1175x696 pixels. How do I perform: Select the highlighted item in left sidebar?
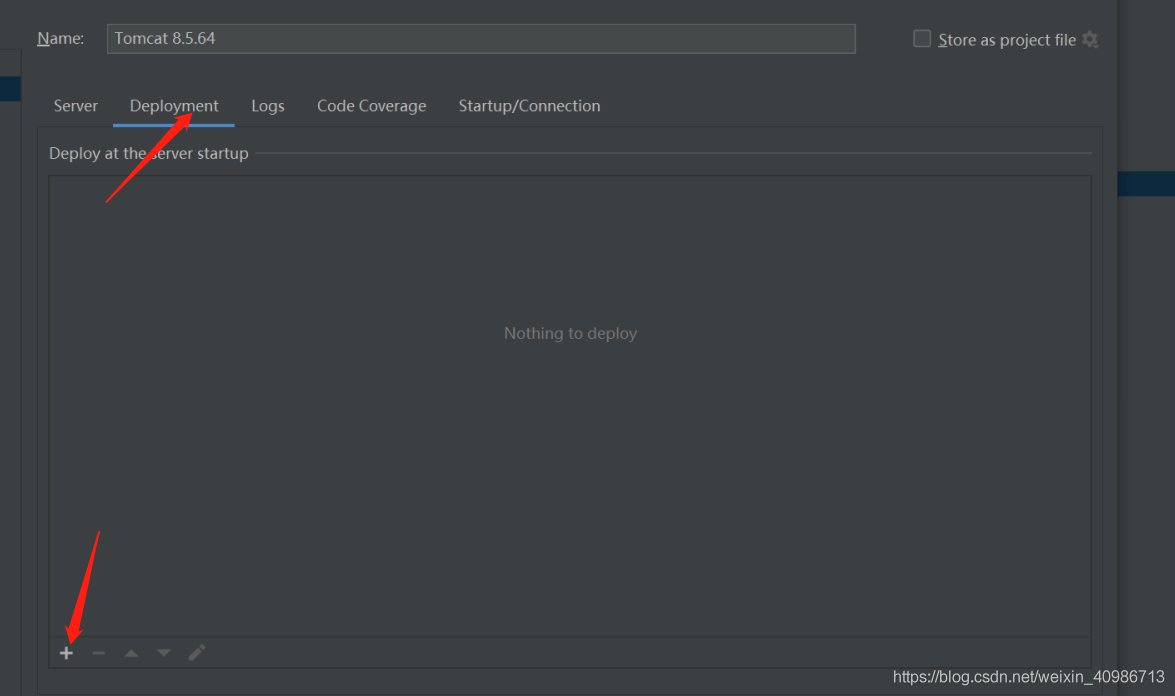tap(10, 89)
